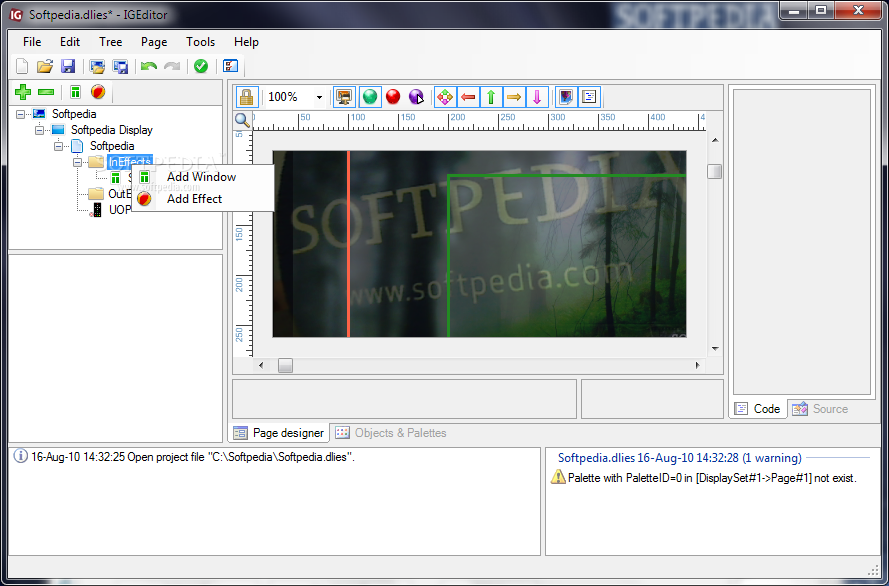Image resolution: width=889 pixels, height=586 pixels.
Task: Collapse the root Softpedia tree node
Action: pyautogui.click(x=20, y=114)
